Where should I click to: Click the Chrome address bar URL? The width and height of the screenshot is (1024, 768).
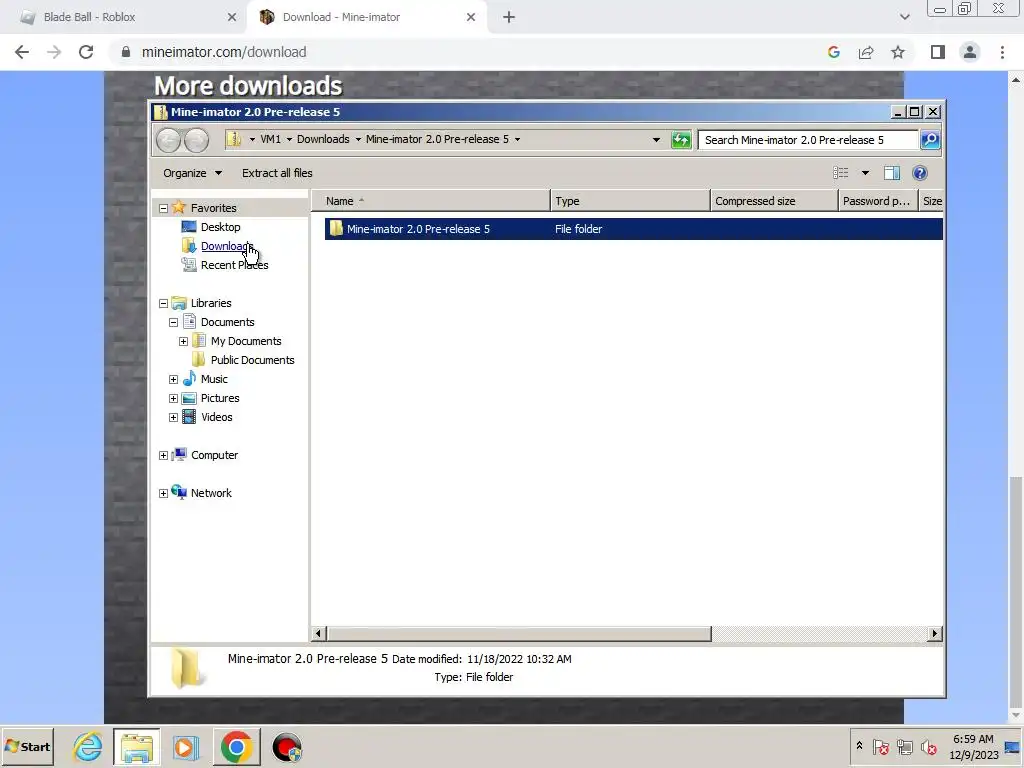pyautogui.click(x=223, y=52)
